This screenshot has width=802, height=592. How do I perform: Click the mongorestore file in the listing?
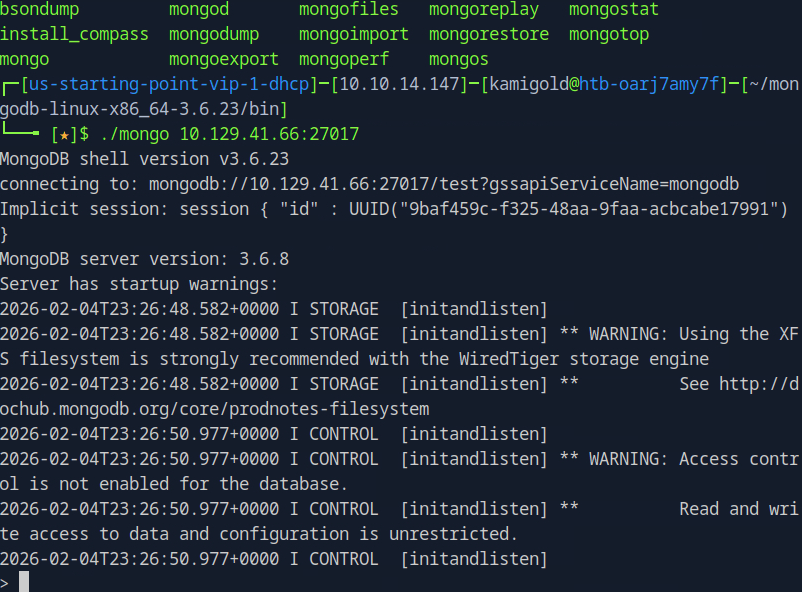pyautogui.click(x=489, y=34)
